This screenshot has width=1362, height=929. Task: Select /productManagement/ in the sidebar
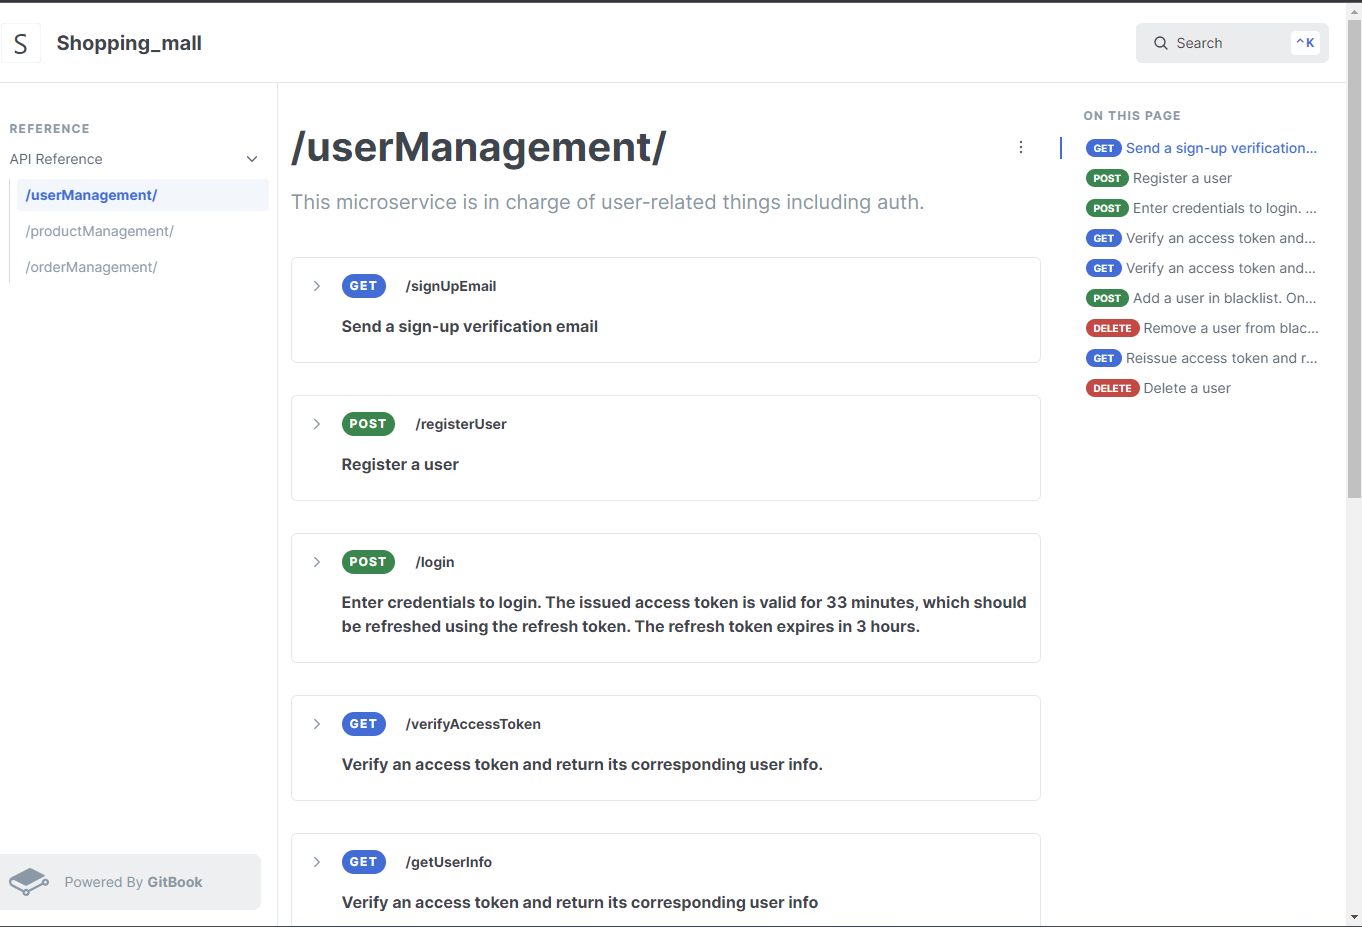point(99,231)
